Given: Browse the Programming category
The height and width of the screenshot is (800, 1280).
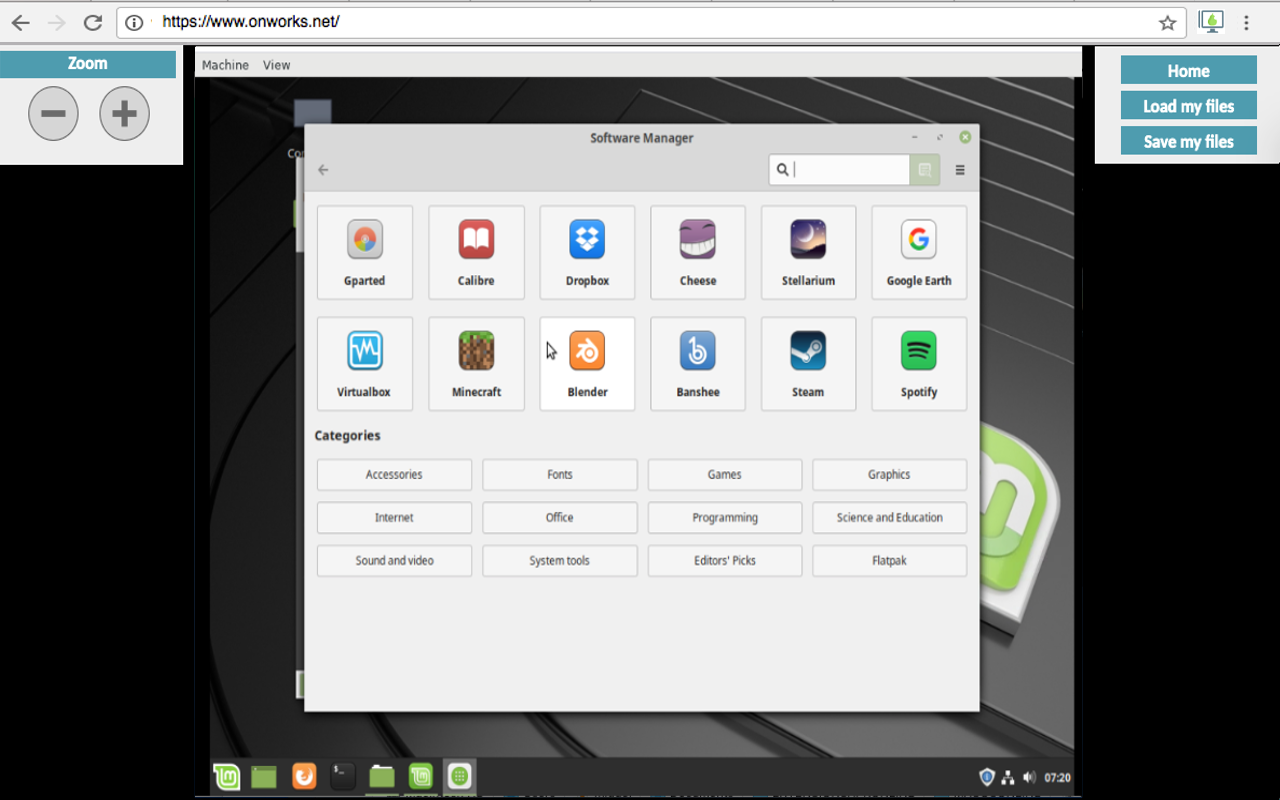Looking at the screenshot, I should coord(725,518).
